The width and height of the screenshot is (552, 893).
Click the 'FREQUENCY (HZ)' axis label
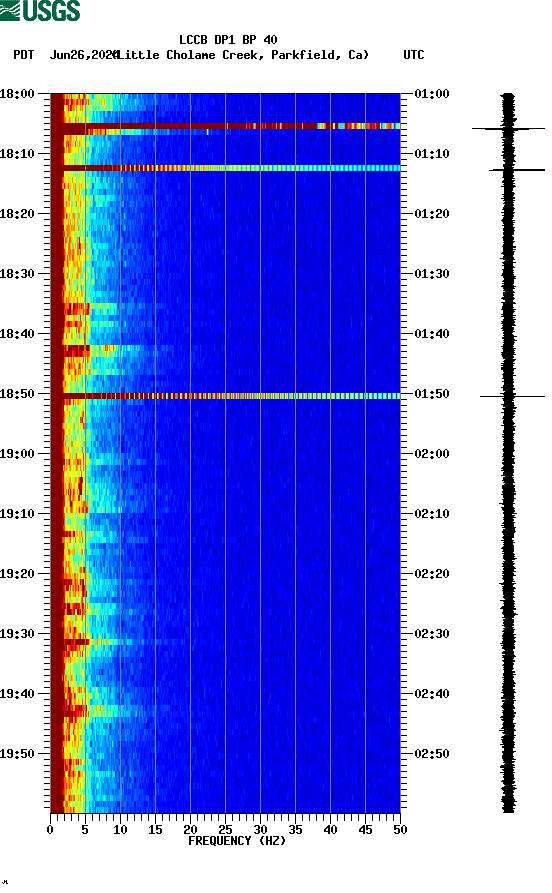(x=236, y=841)
